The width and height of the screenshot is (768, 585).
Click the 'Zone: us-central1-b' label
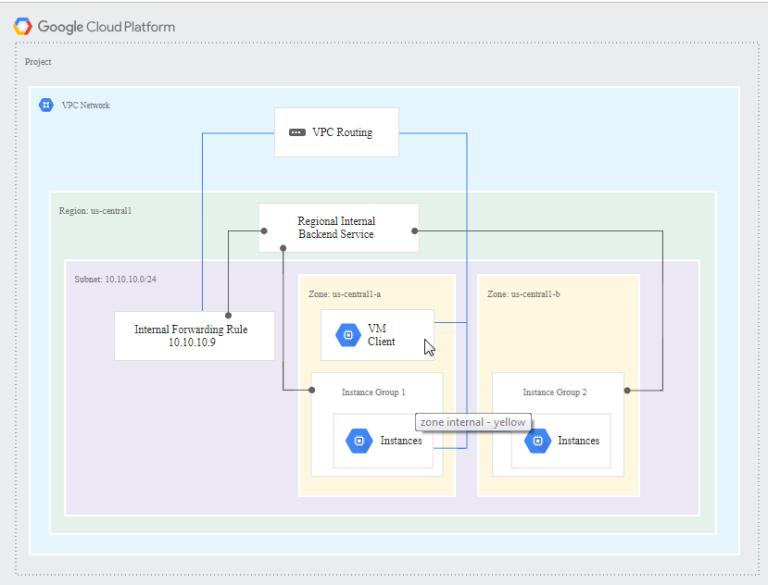[524, 294]
